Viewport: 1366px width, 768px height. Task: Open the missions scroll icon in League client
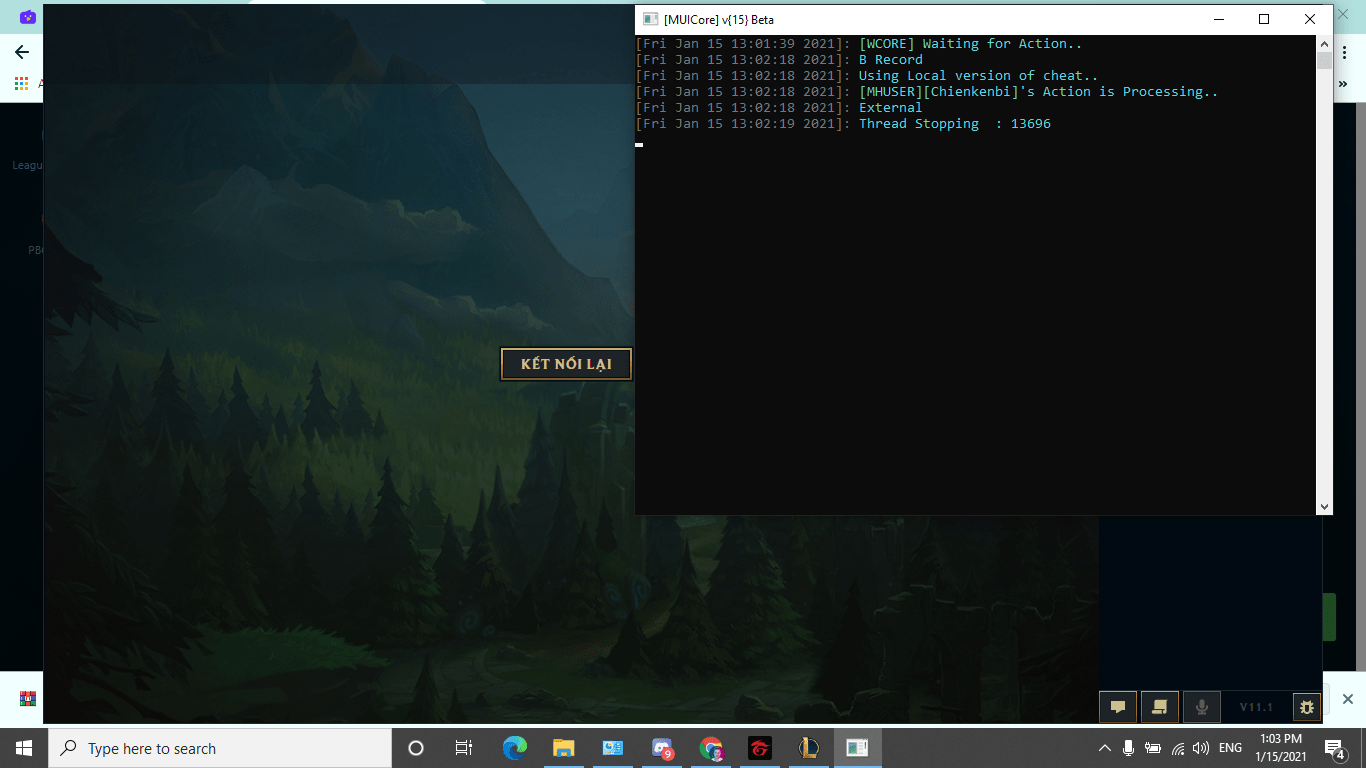point(1160,707)
